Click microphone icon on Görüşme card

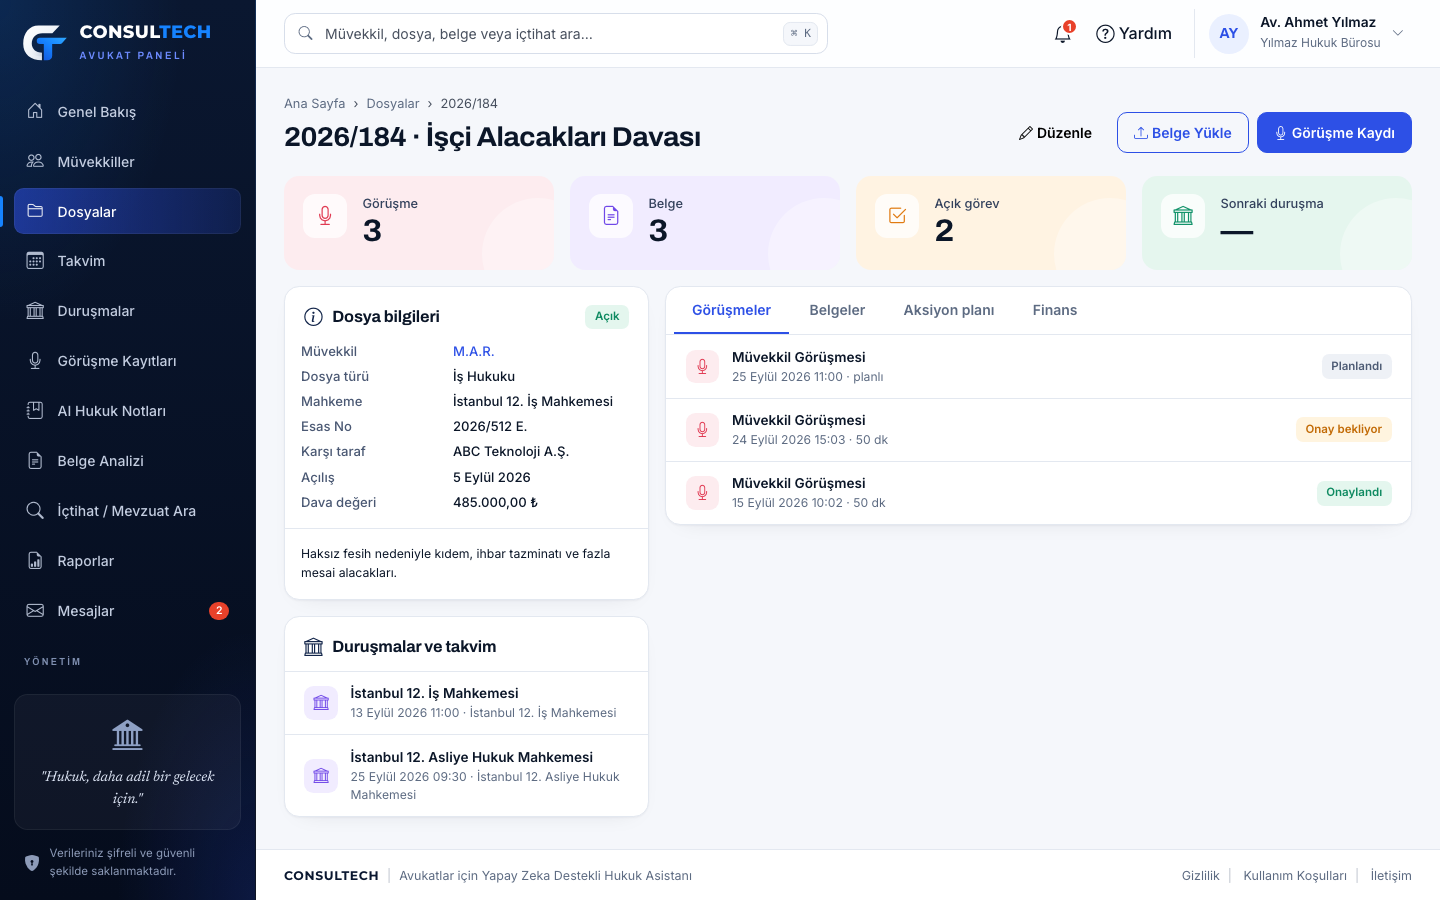(x=325, y=216)
